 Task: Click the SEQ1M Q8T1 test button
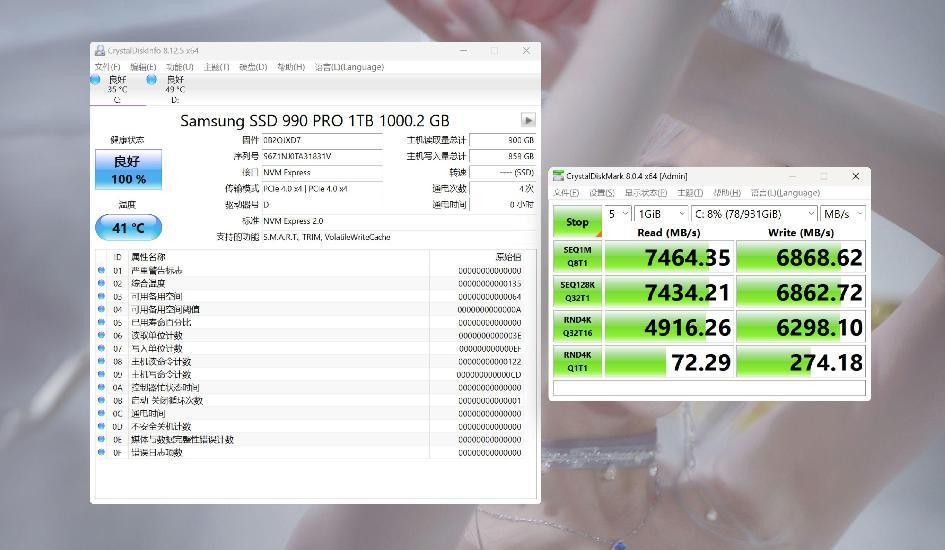point(577,257)
